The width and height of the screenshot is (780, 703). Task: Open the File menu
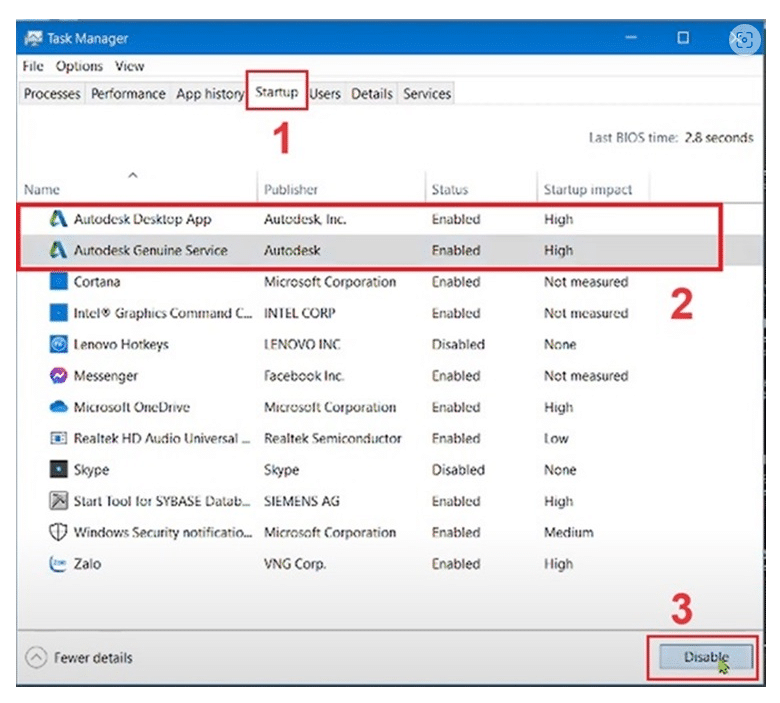tap(33, 66)
